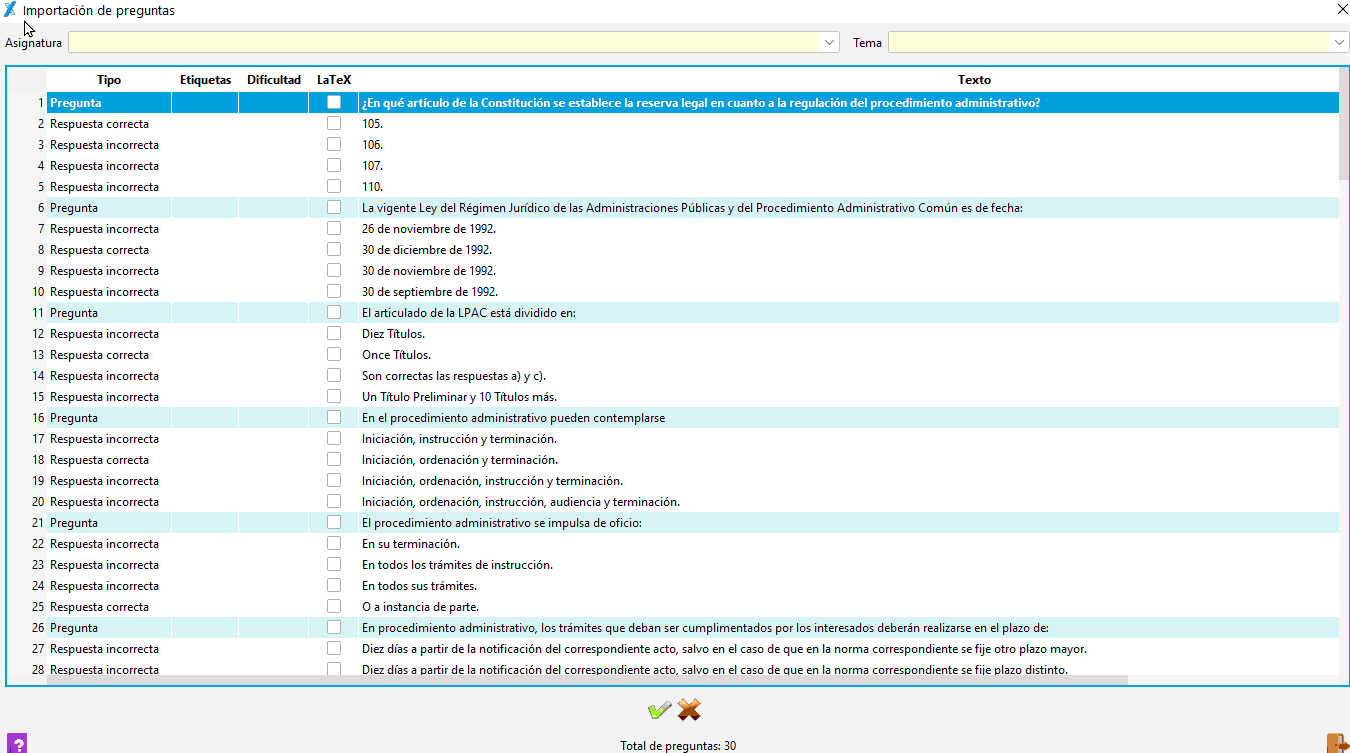This screenshot has width=1350, height=753.
Task: Tick LaTeX for row 16 Pregunta
Action: tap(334, 417)
